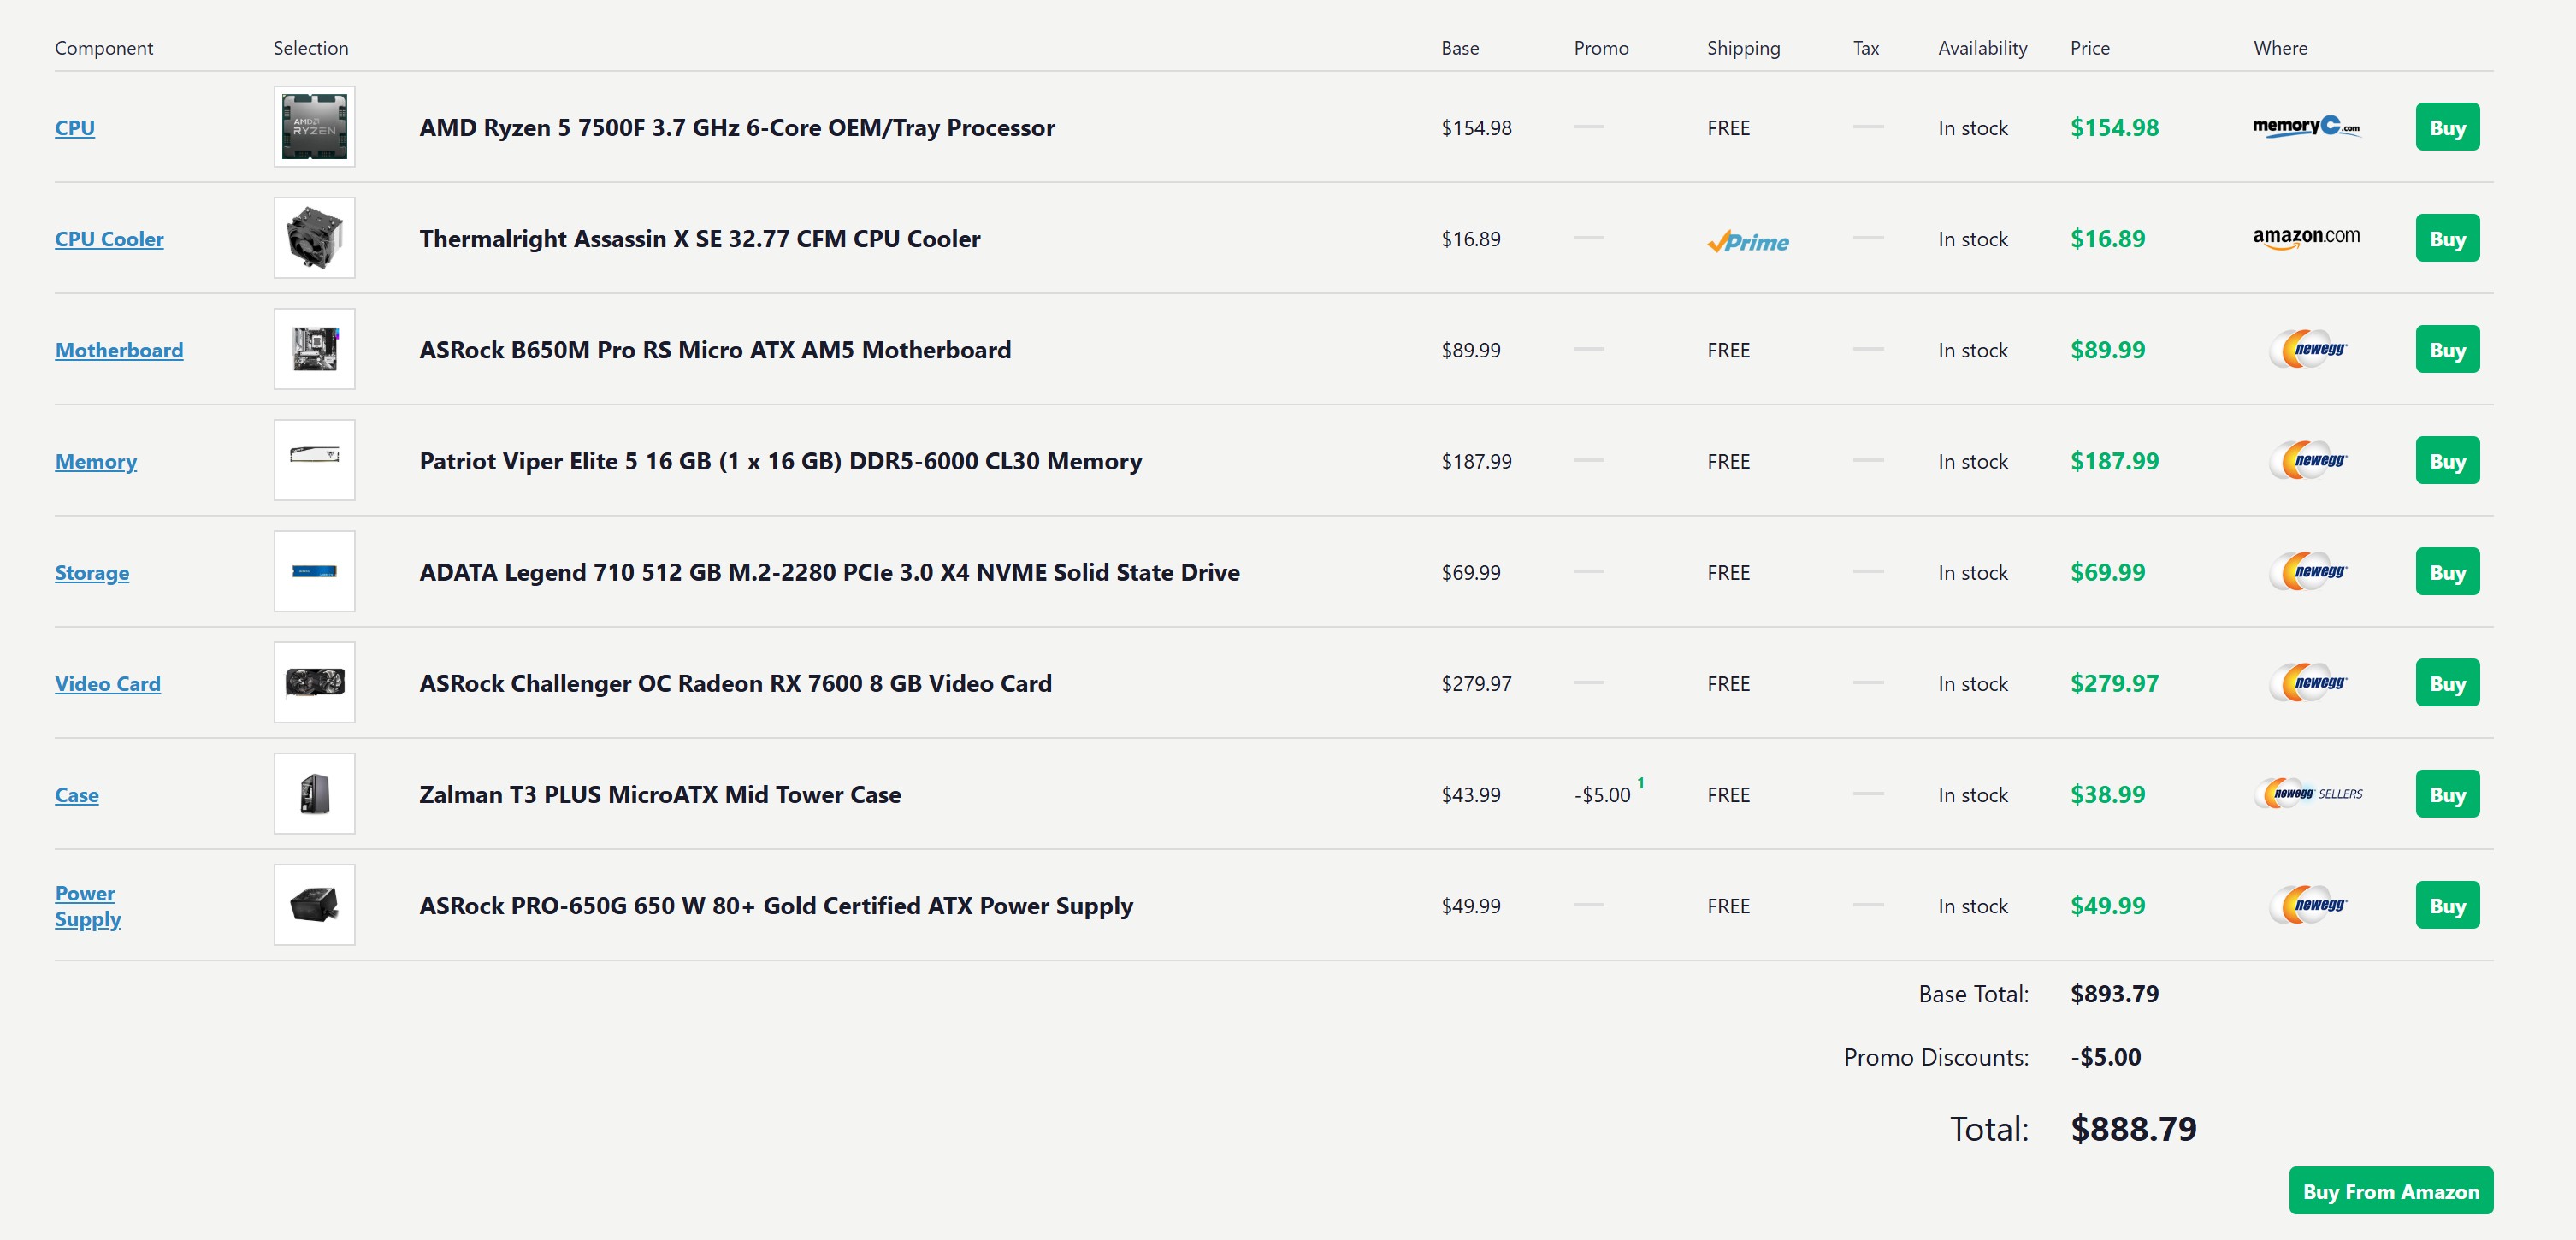Click the ASRock PRO-650G power supply thumbnail
The height and width of the screenshot is (1240, 2576).
(315, 905)
